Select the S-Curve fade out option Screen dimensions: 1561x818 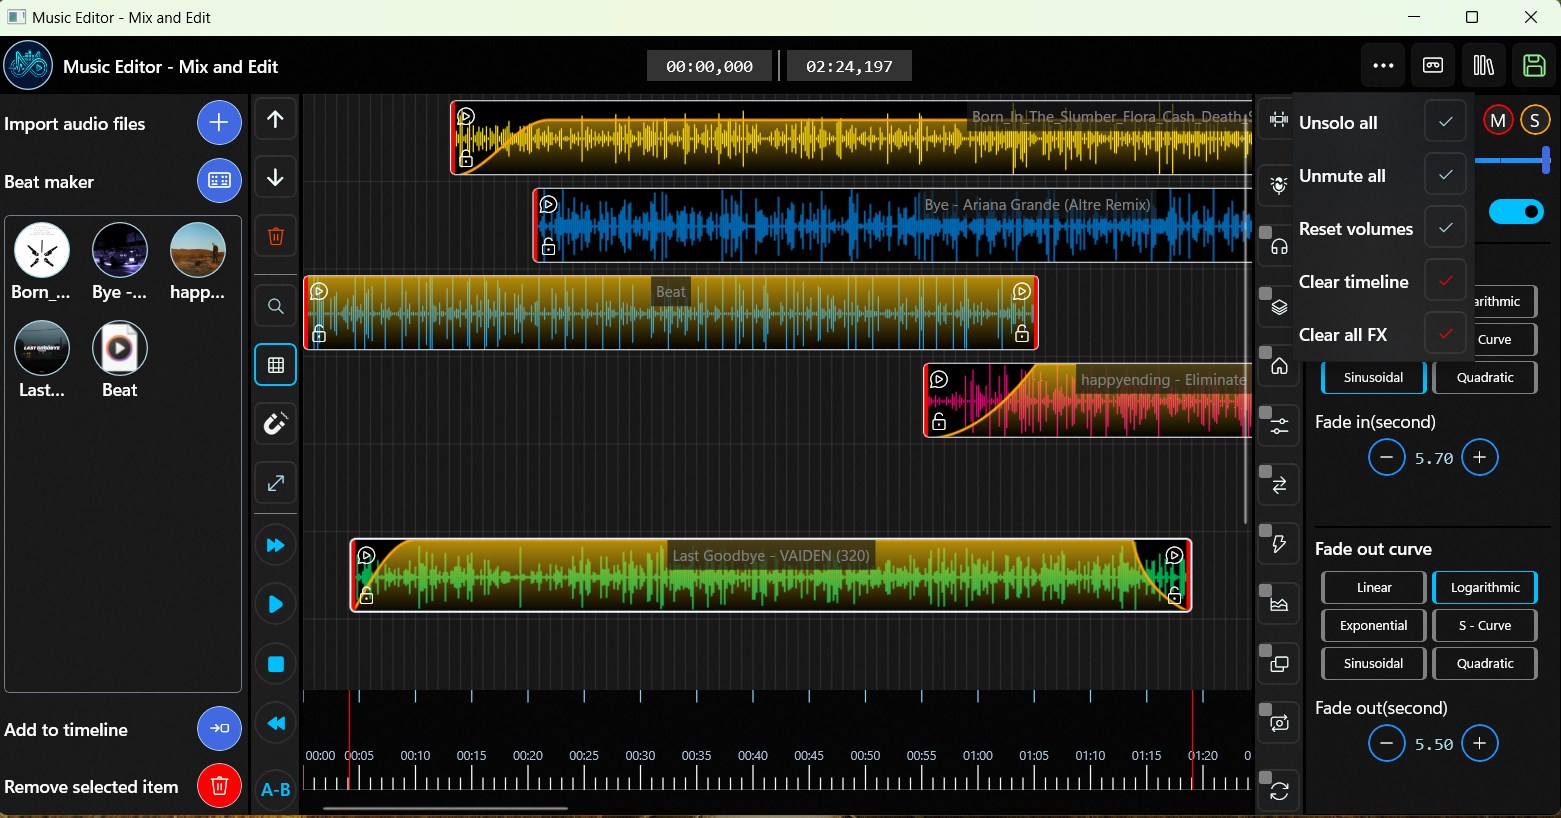pos(1484,625)
